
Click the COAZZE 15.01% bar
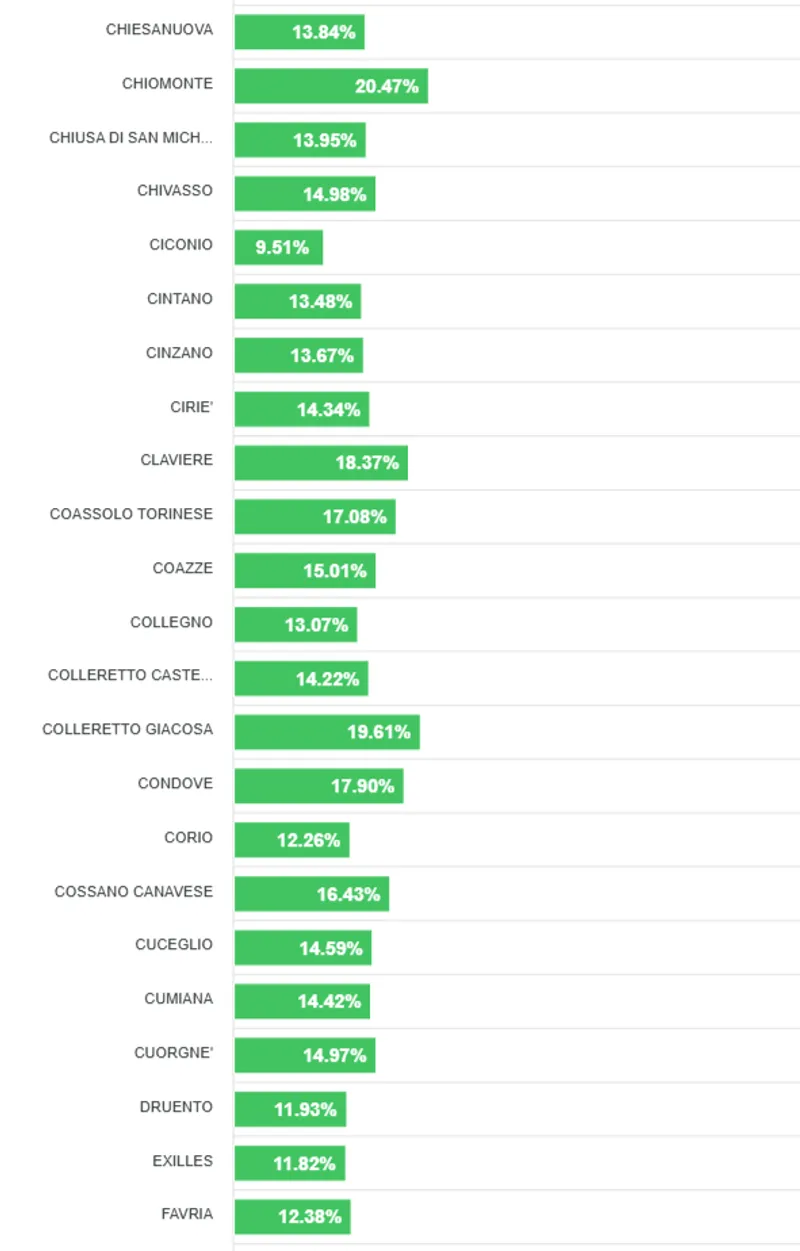pyautogui.click(x=305, y=571)
